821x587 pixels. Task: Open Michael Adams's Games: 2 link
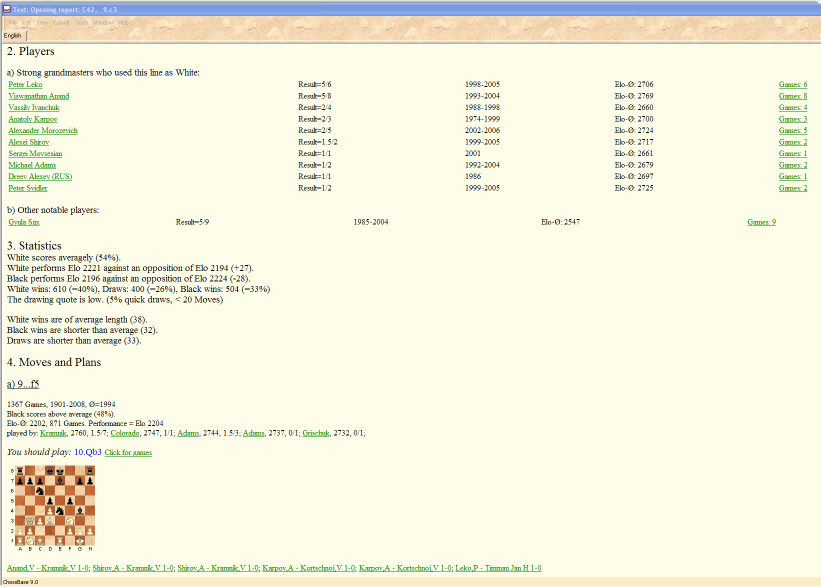(793, 165)
